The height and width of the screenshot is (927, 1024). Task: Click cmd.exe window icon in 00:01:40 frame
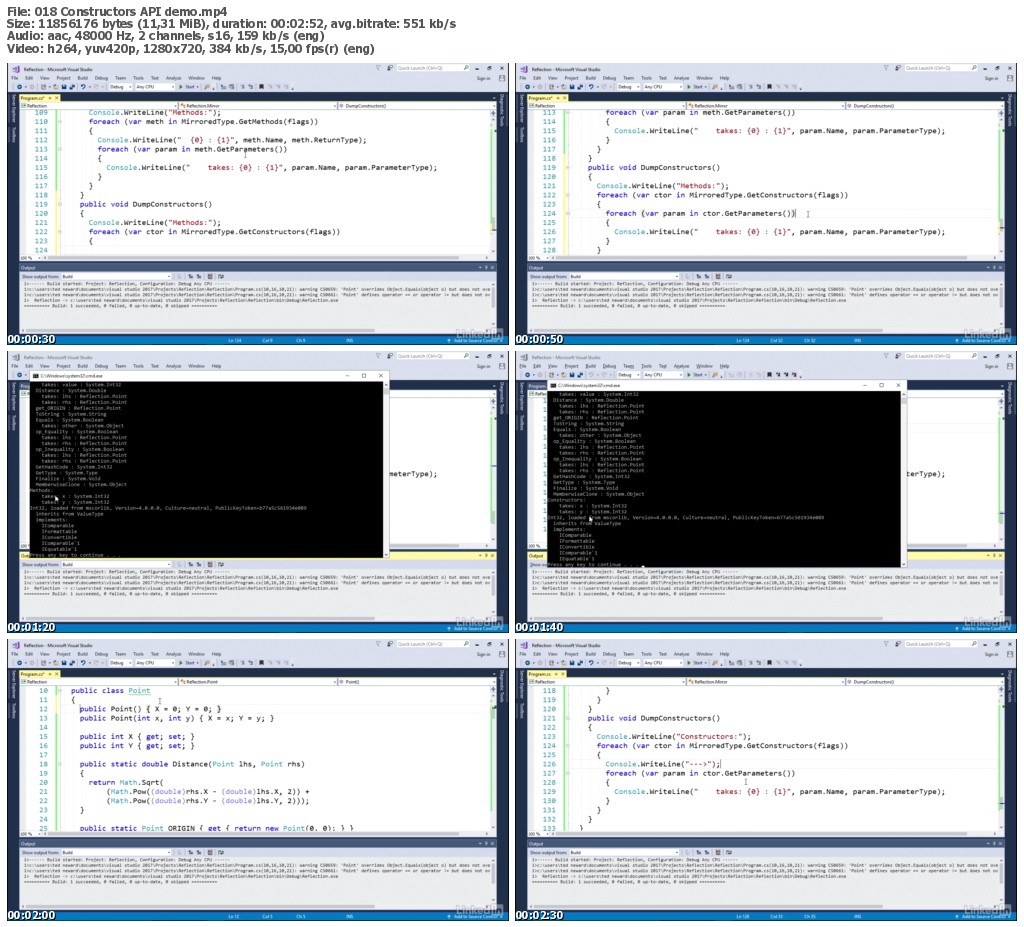pyautogui.click(x=553, y=385)
